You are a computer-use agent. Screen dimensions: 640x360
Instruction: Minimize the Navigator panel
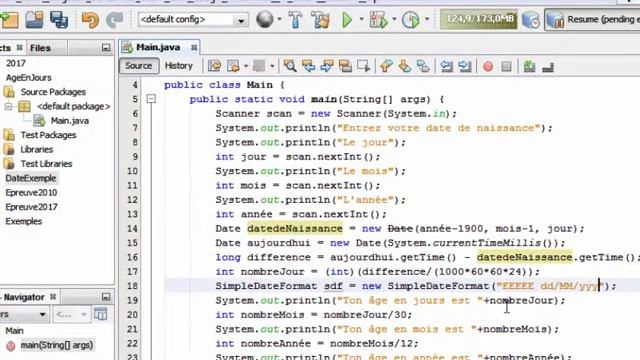pos(106,297)
